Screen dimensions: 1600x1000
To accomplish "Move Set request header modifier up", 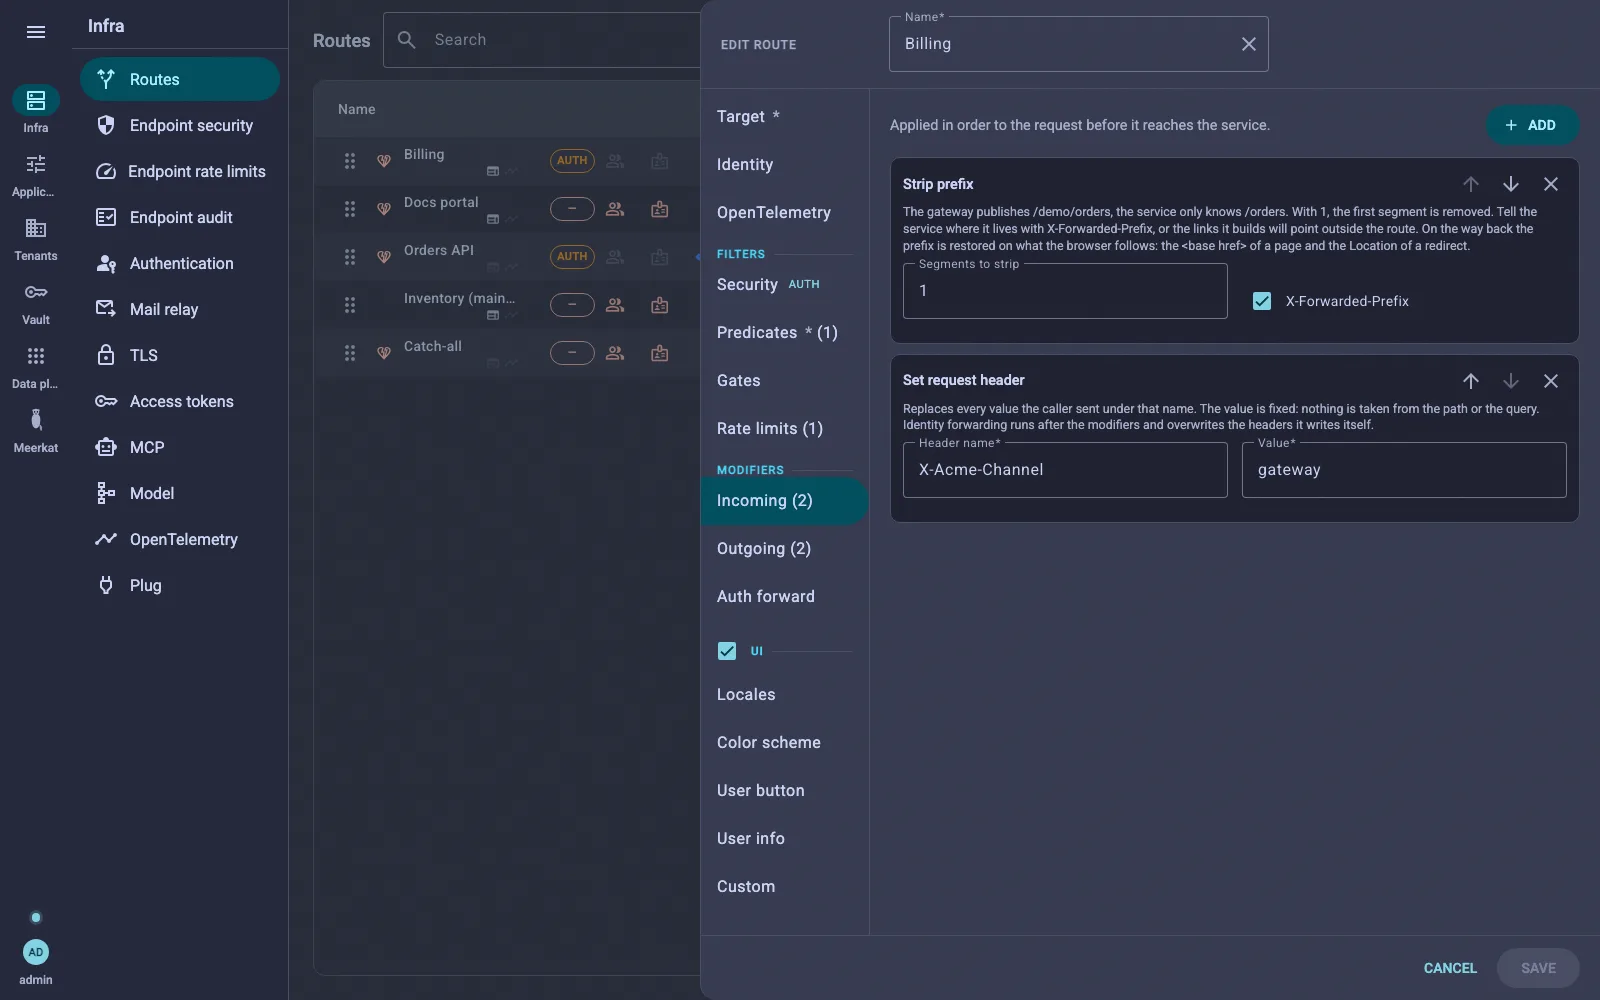I will coord(1470,381).
